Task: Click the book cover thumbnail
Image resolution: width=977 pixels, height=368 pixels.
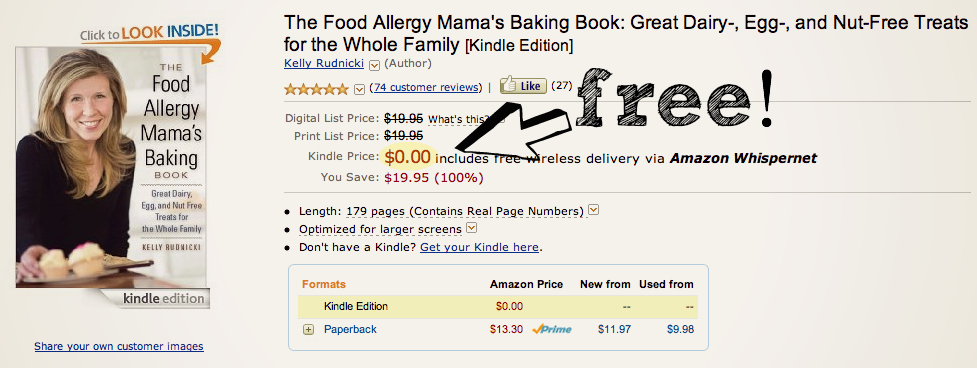Action: point(113,177)
